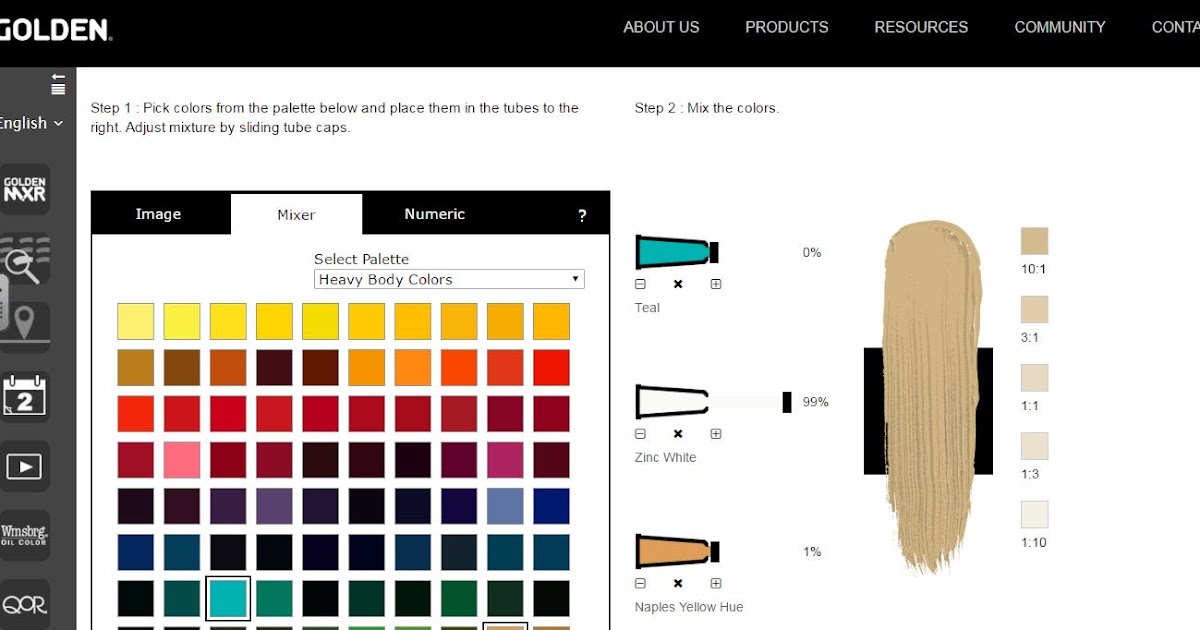Decrease Teal amount with the minus button
1200x630 pixels.
tap(639, 283)
